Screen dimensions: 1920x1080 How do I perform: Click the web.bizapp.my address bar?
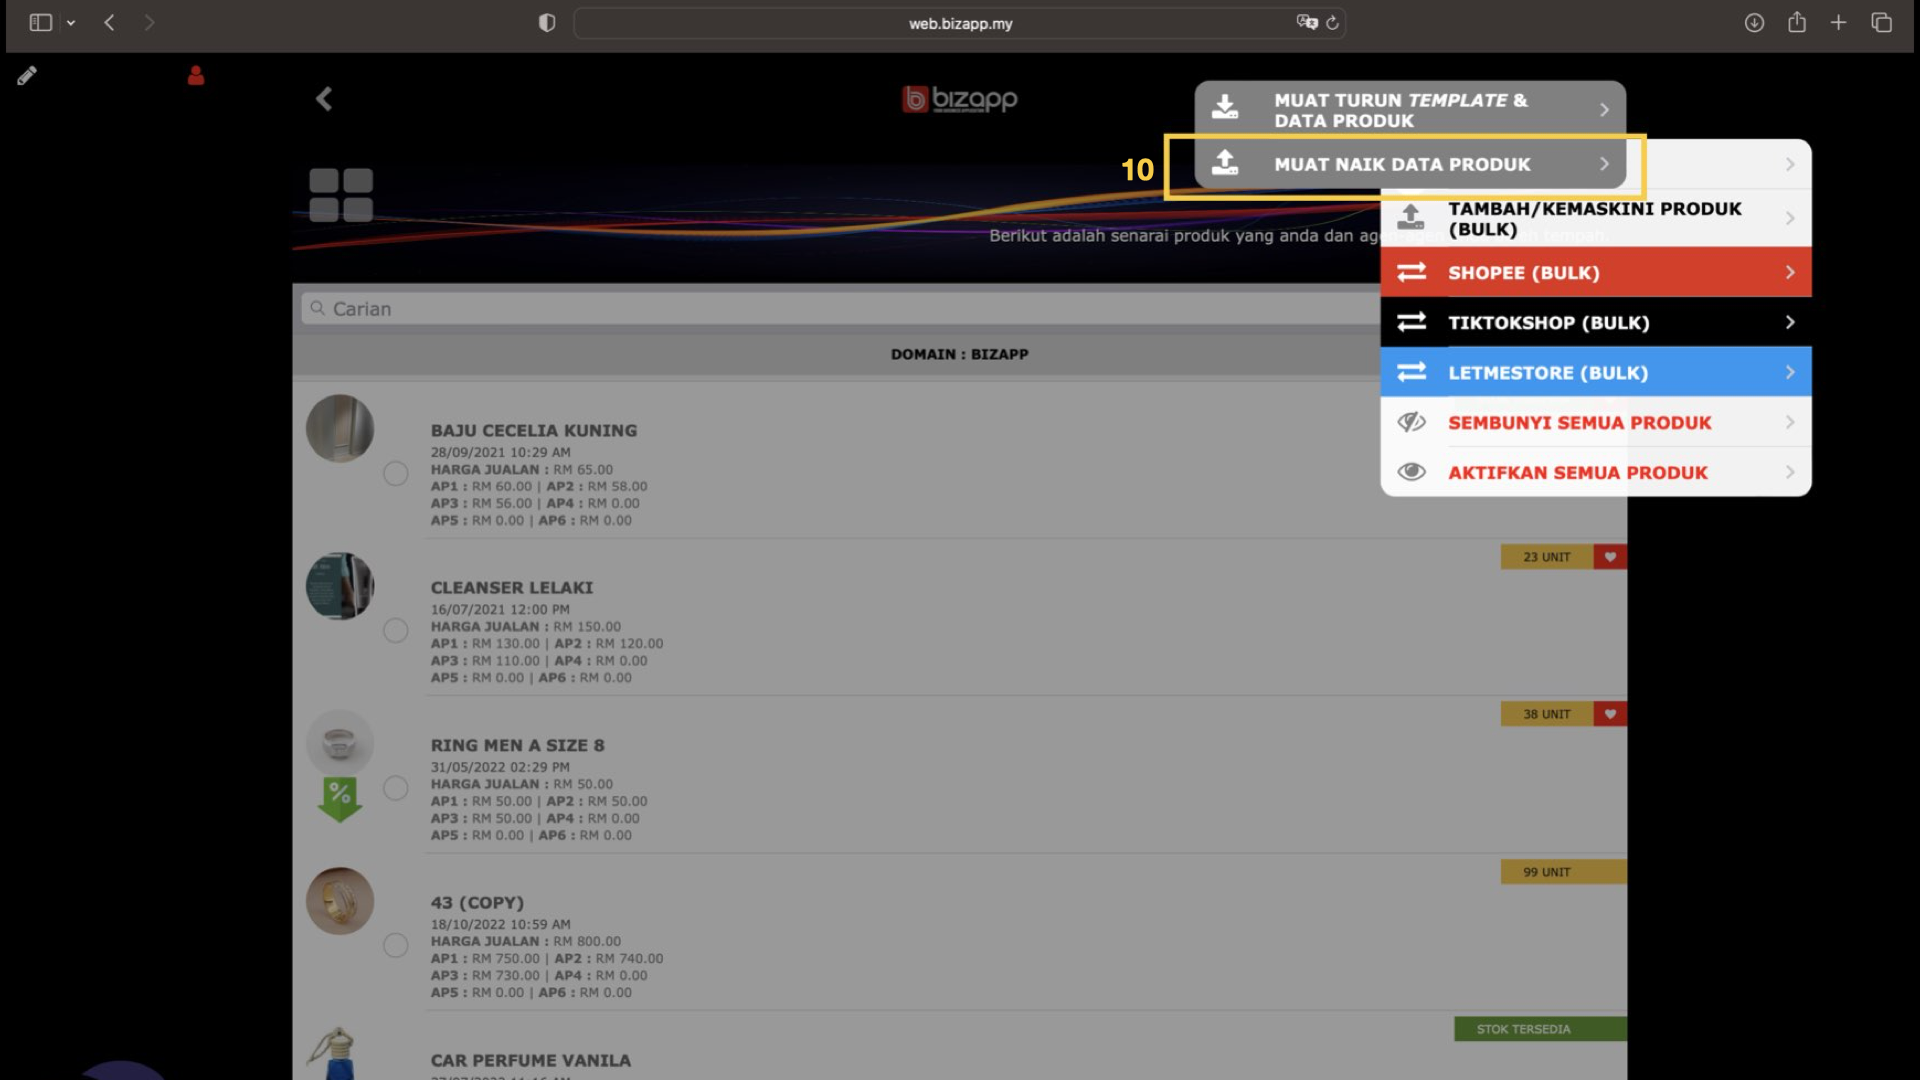(960, 23)
